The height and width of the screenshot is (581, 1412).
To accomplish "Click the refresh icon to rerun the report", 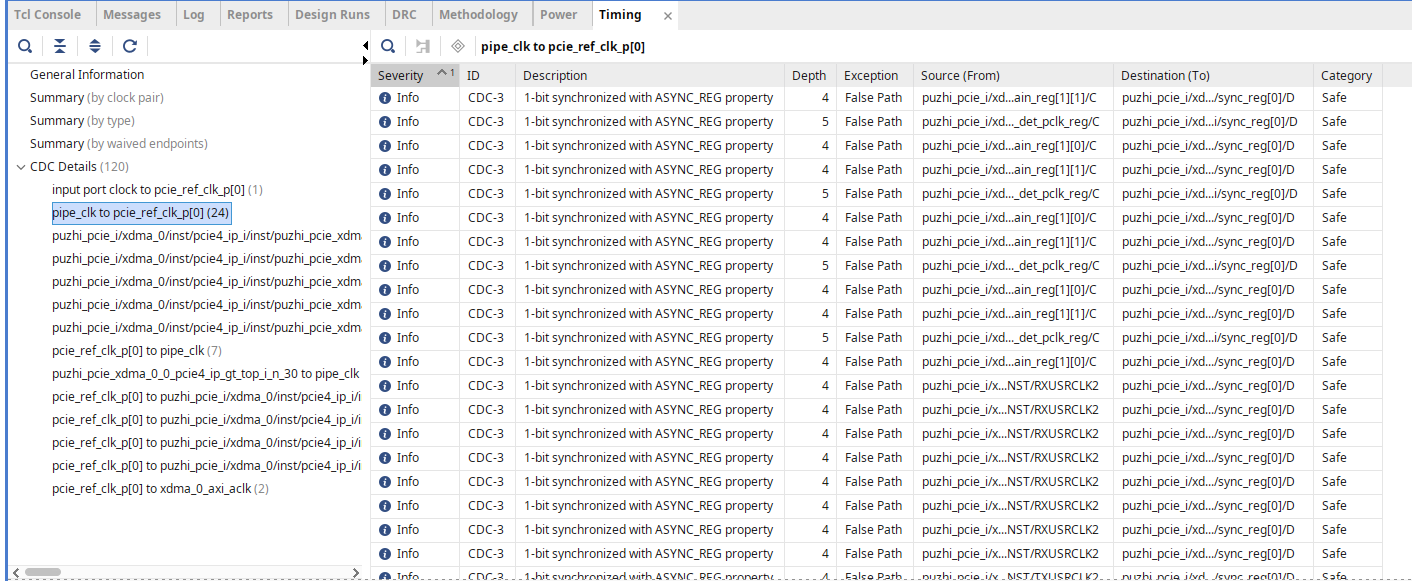I will tap(130, 46).
